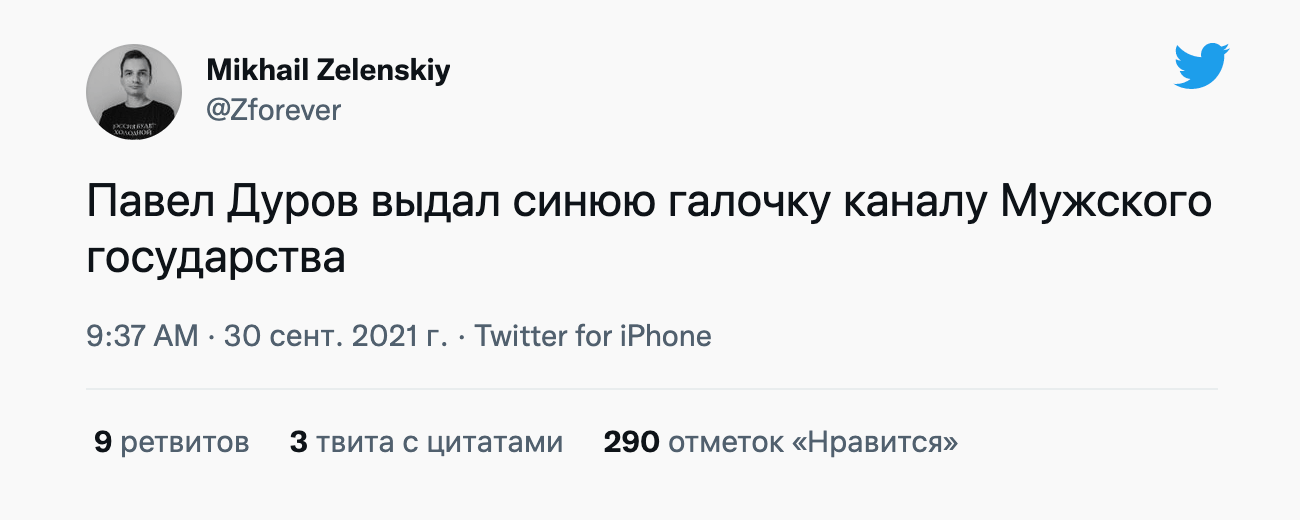Open the @Zforever handle link

[x=273, y=109]
